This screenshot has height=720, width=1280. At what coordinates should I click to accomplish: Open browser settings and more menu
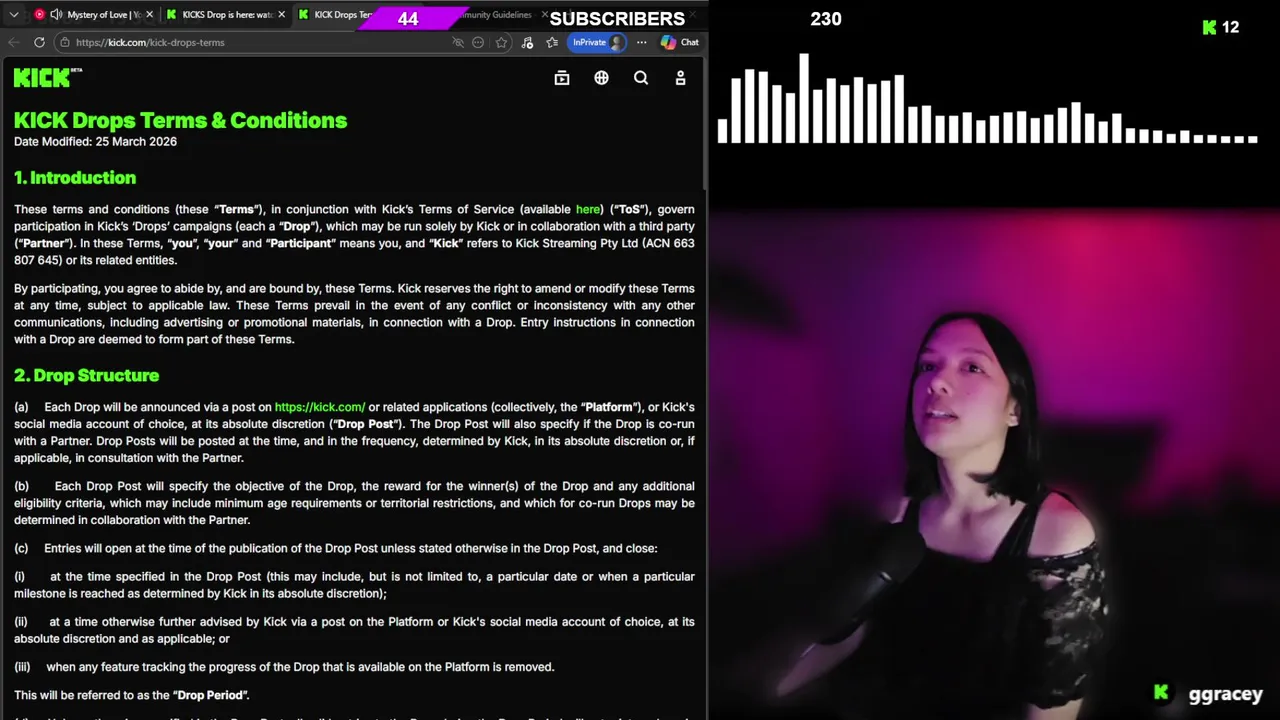tap(641, 42)
